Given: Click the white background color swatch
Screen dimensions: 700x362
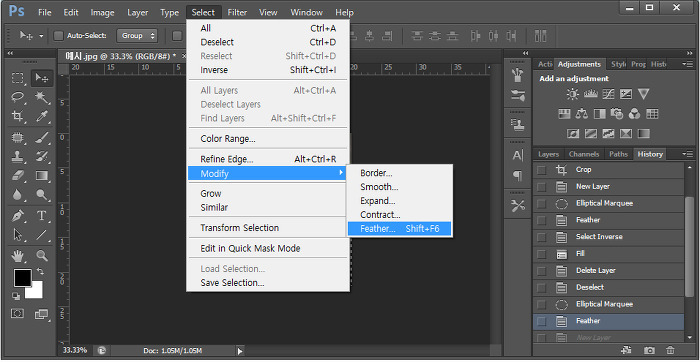Looking at the screenshot, I should [x=37, y=292].
